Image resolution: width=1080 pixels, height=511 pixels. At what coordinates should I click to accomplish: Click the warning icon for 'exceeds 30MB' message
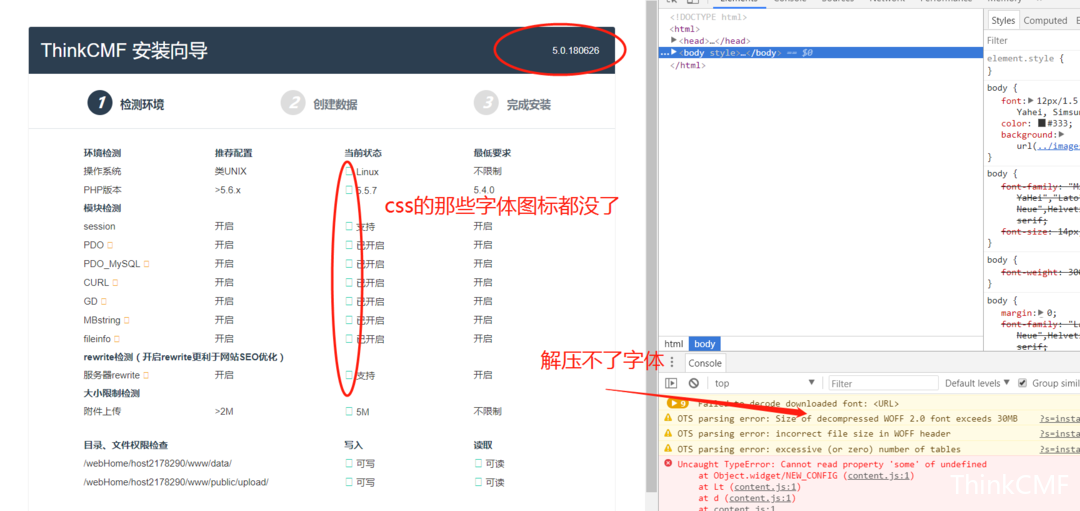[668, 419]
